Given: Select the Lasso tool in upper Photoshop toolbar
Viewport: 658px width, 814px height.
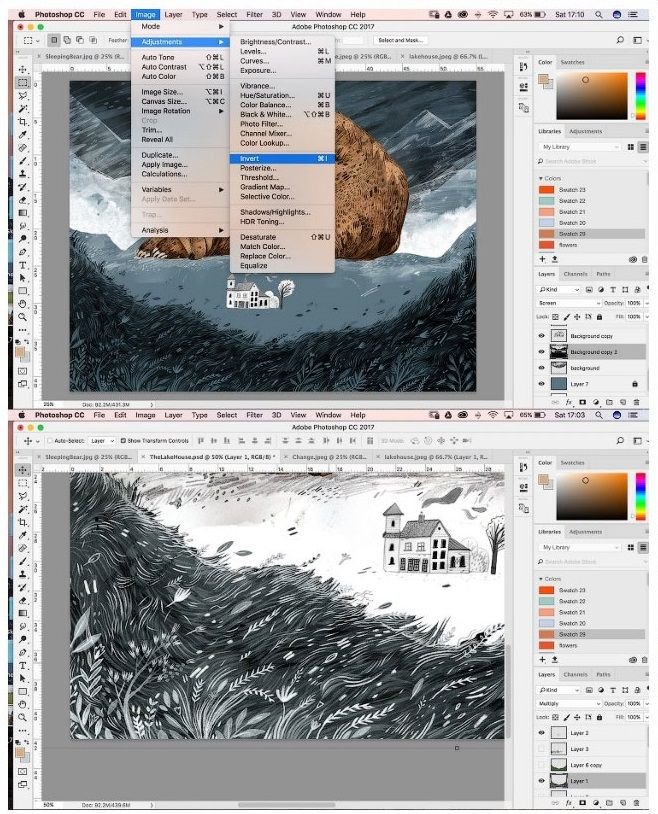Looking at the screenshot, I should coord(23,96).
